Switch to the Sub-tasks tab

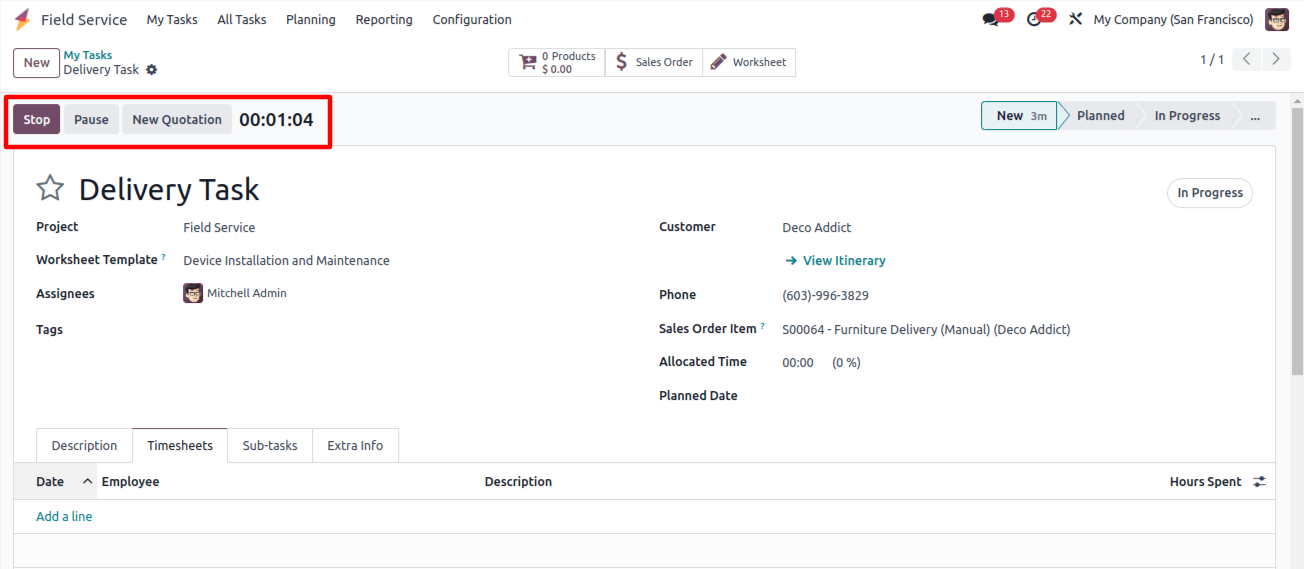pyautogui.click(x=270, y=446)
